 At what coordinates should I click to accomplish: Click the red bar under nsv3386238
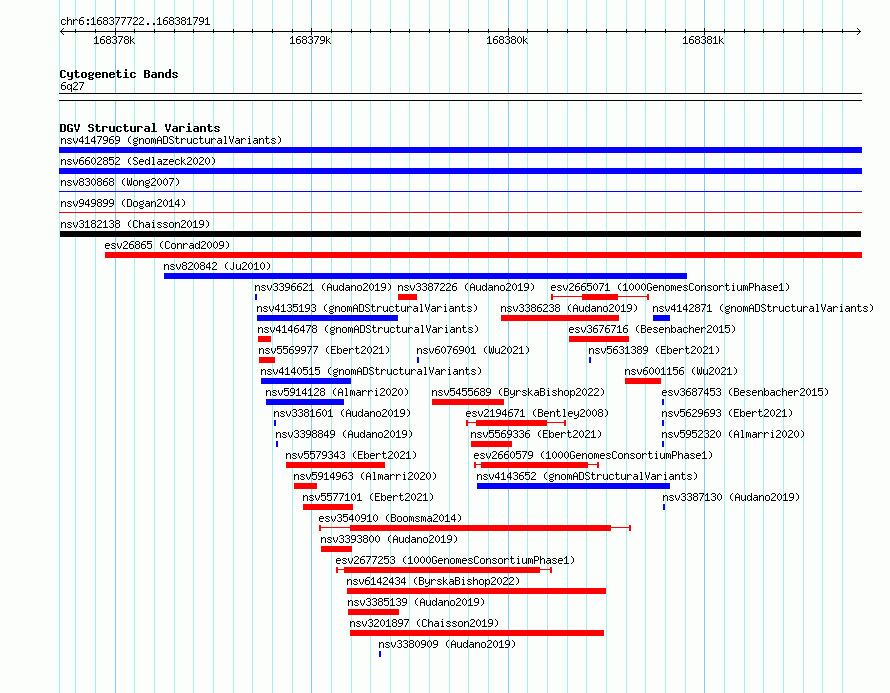pyautogui.click(x=559, y=318)
